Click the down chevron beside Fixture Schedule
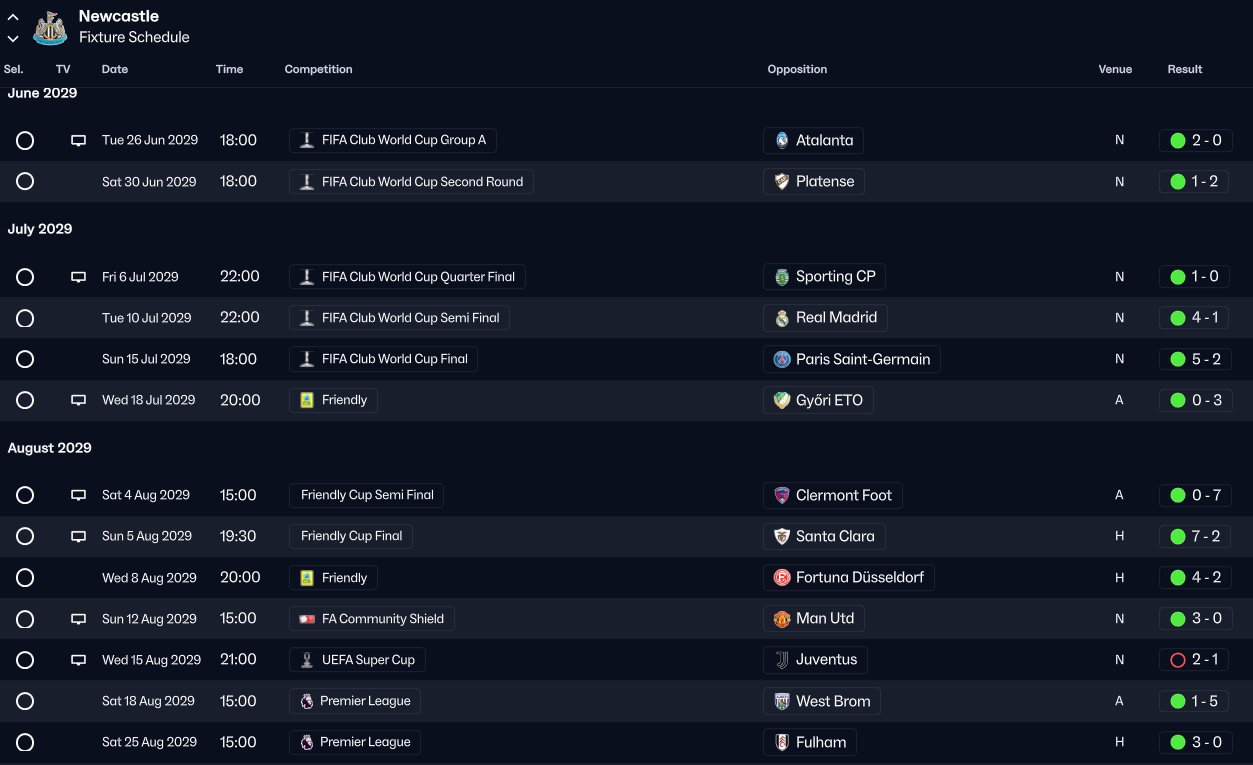The height and width of the screenshot is (765, 1253). 13,38
